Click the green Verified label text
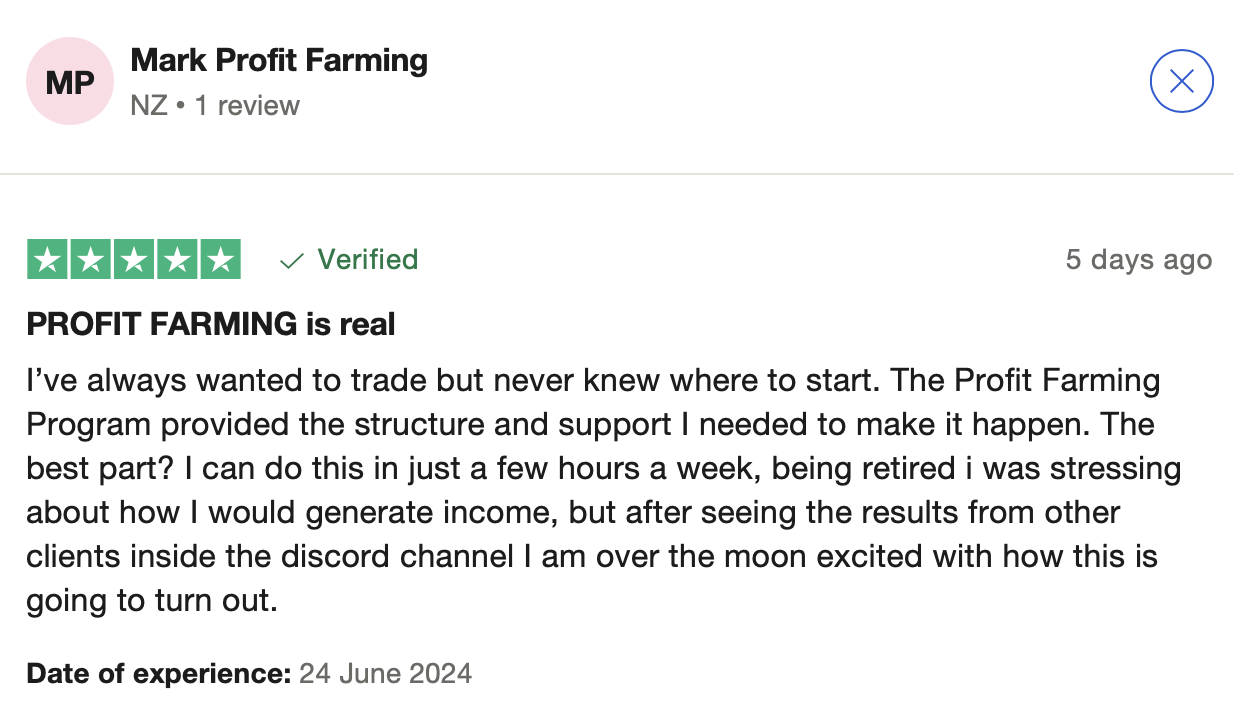This screenshot has height=712, width=1234. point(368,260)
